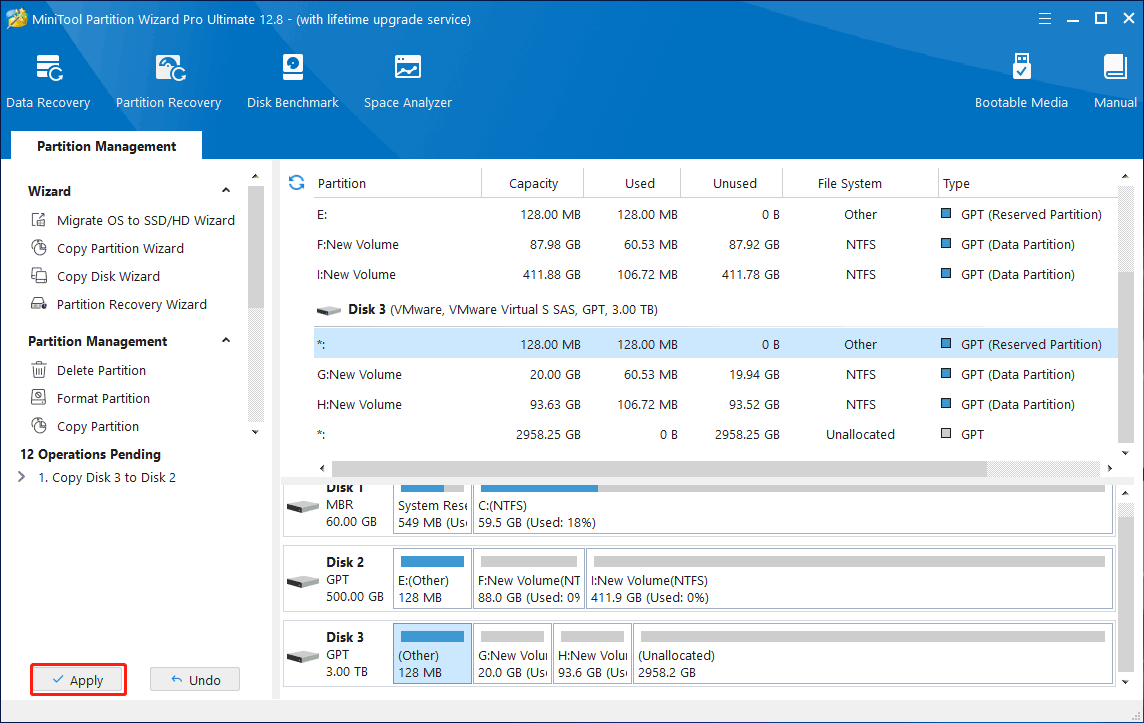This screenshot has width=1144, height=723.
Task: Click the Copy Partition Wizard icon
Action: [39, 247]
